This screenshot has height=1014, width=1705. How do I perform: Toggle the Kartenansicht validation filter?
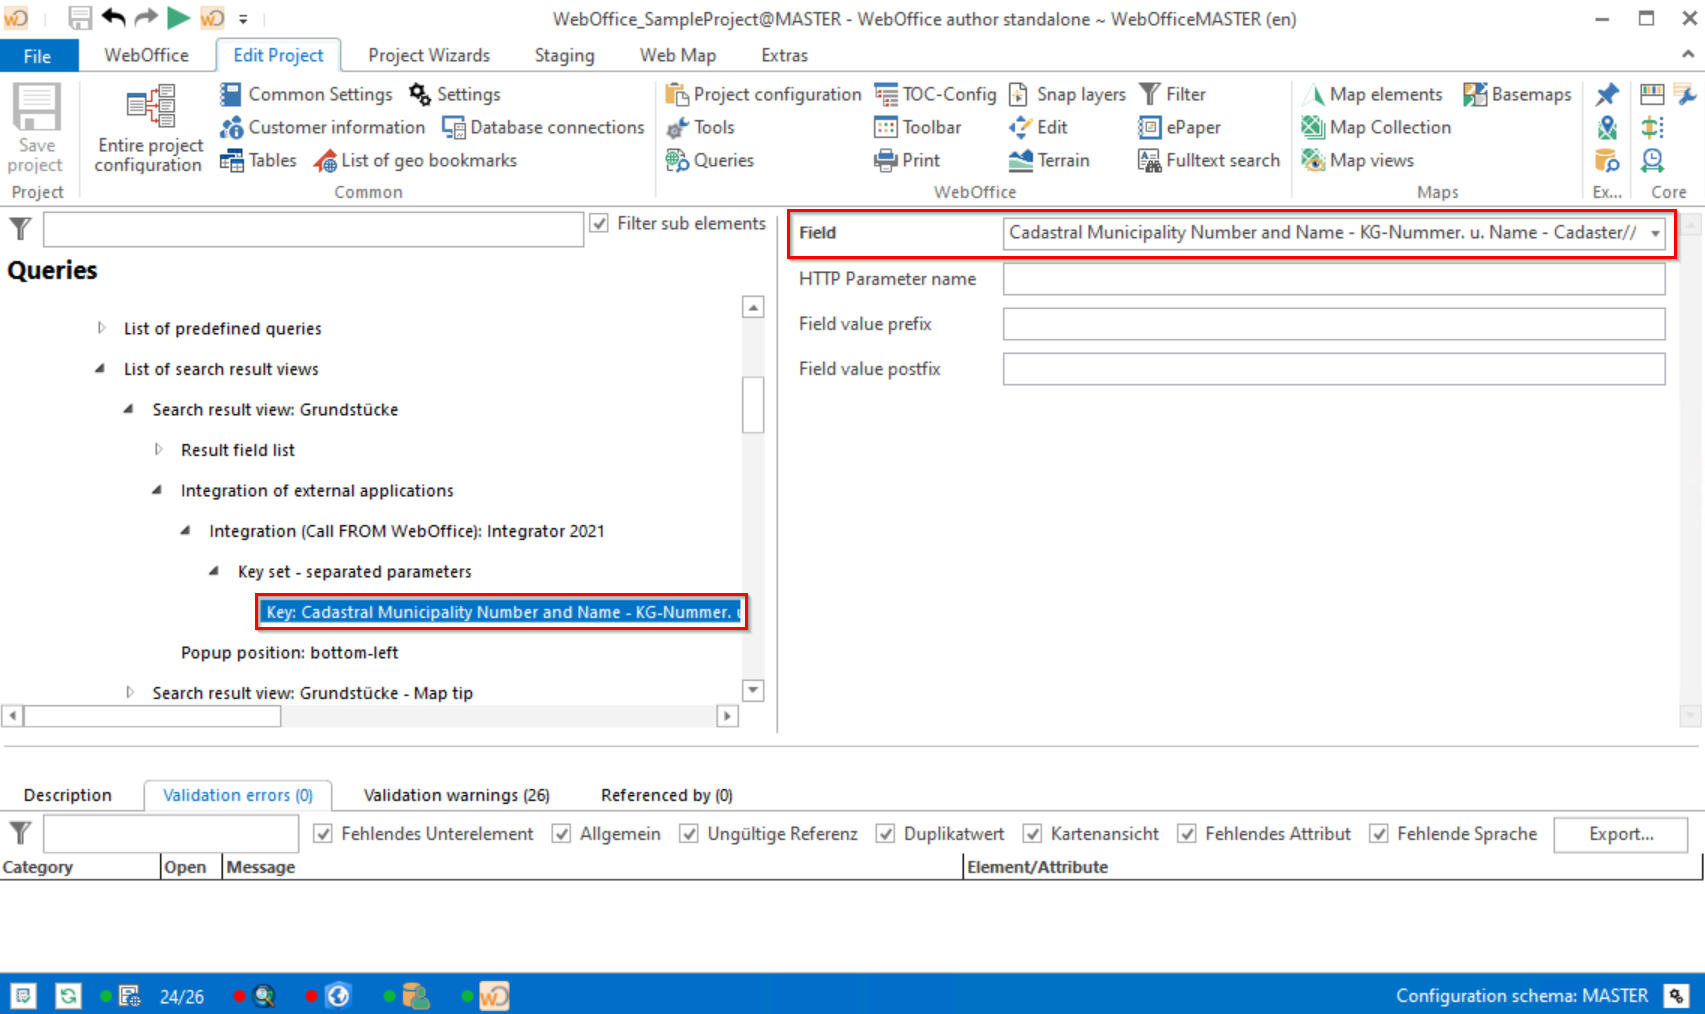pyautogui.click(x=1031, y=833)
